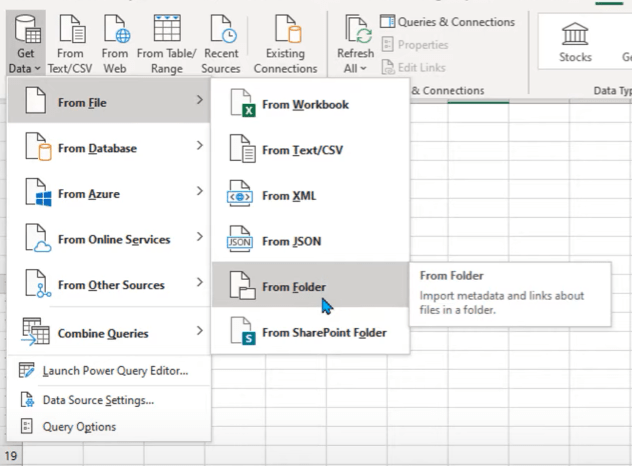
Task: Expand the From Azure submenu chevron
Action: 200,191
